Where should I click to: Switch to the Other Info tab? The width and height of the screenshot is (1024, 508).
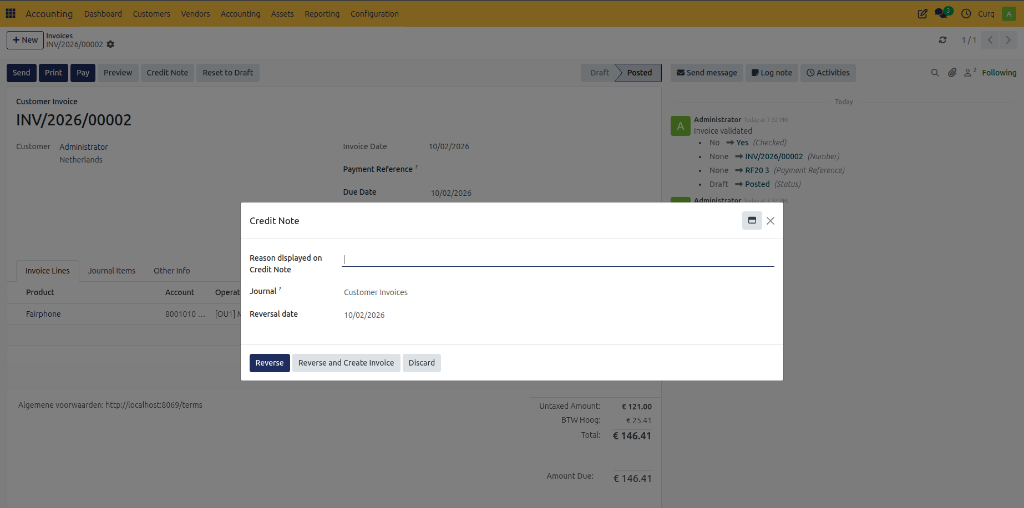pos(172,270)
